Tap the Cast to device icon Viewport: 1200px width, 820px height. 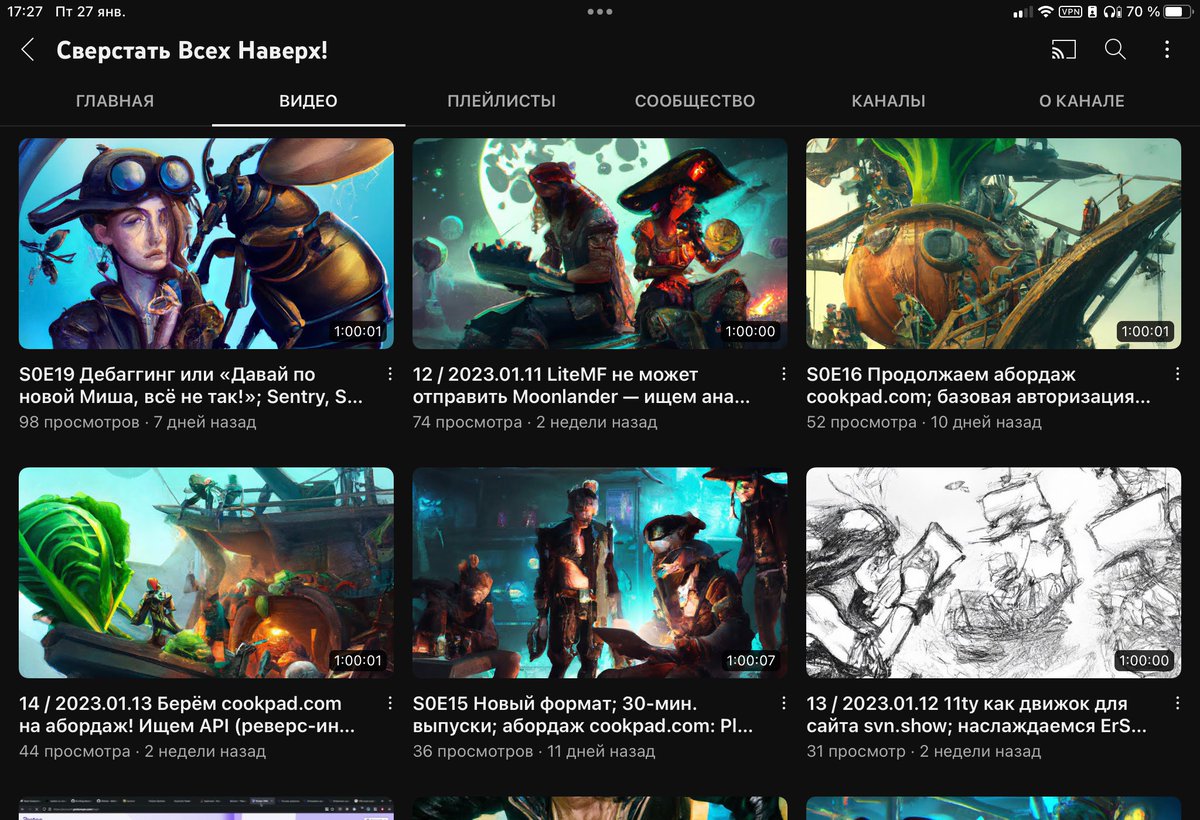pyautogui.click(x=1063, y=49)
